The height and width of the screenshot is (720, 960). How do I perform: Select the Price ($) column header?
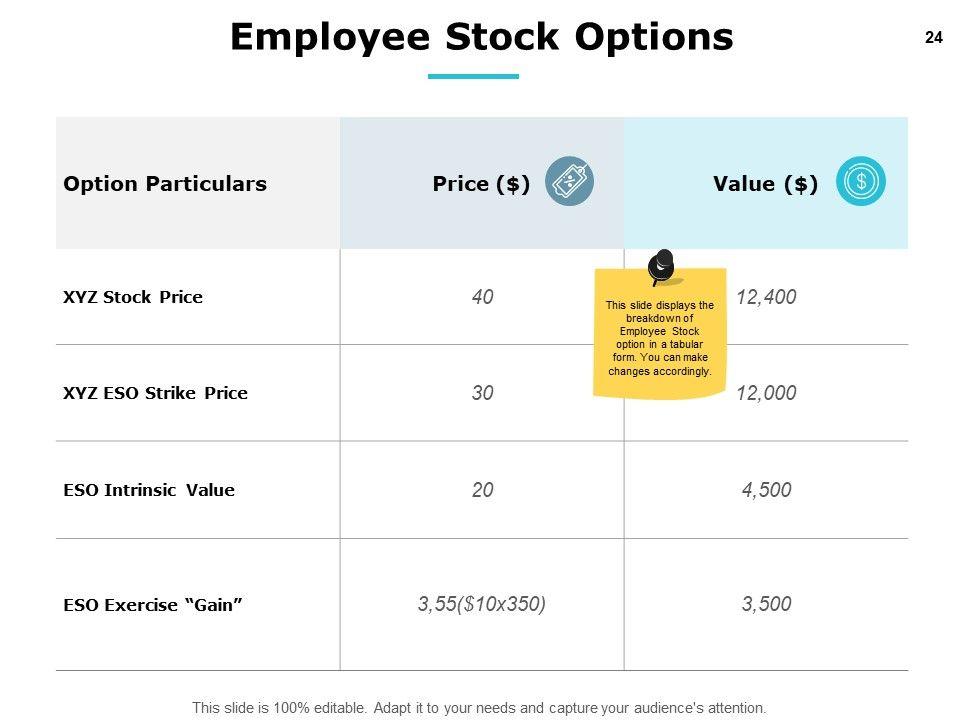(x=481, y=184)
